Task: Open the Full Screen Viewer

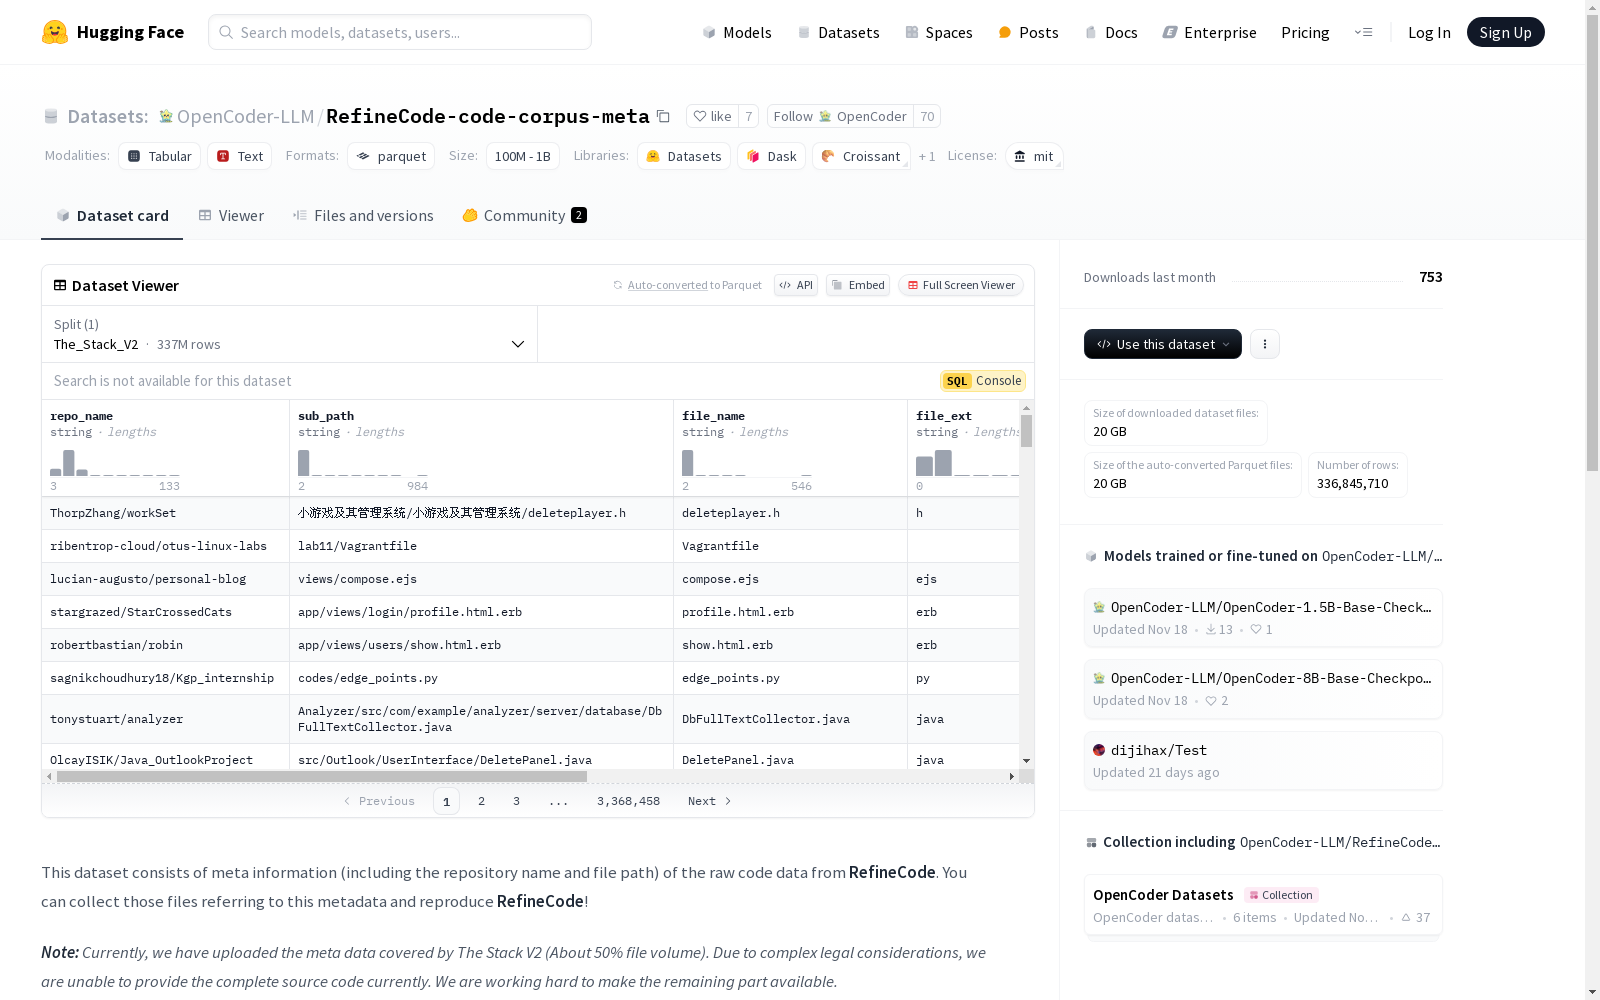Action: (x=960, y=285)
